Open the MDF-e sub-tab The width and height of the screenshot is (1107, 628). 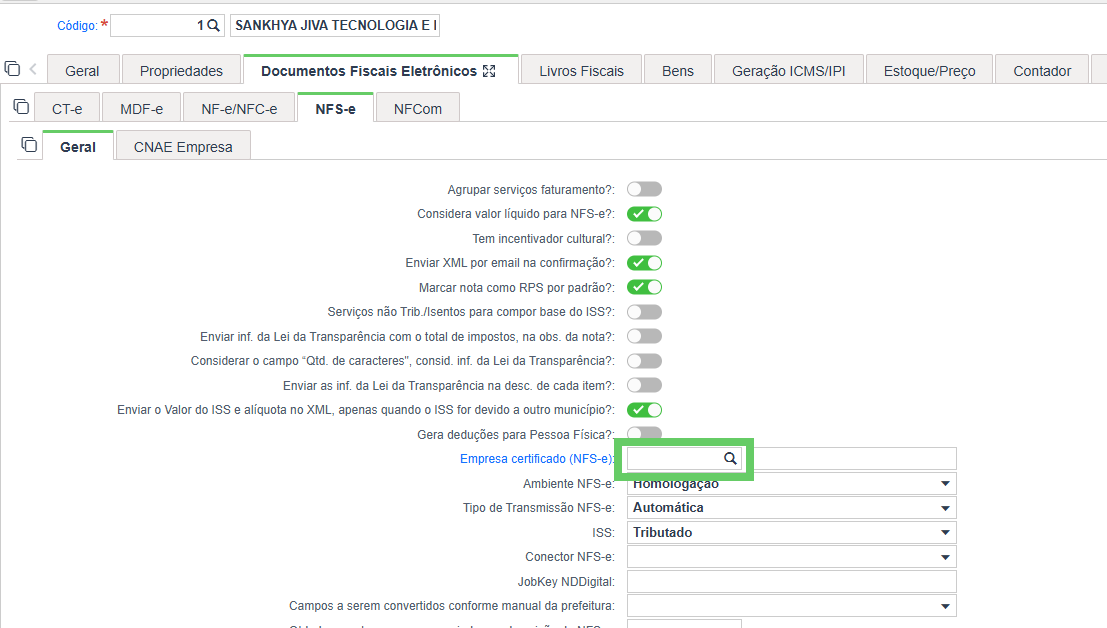[x=141, y=109]
